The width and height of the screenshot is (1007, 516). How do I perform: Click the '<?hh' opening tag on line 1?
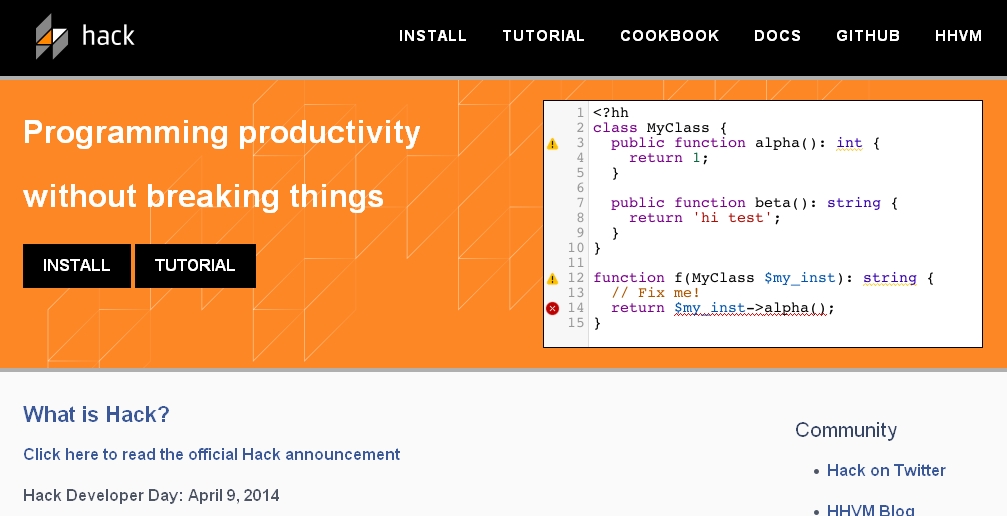pos(611,113)
